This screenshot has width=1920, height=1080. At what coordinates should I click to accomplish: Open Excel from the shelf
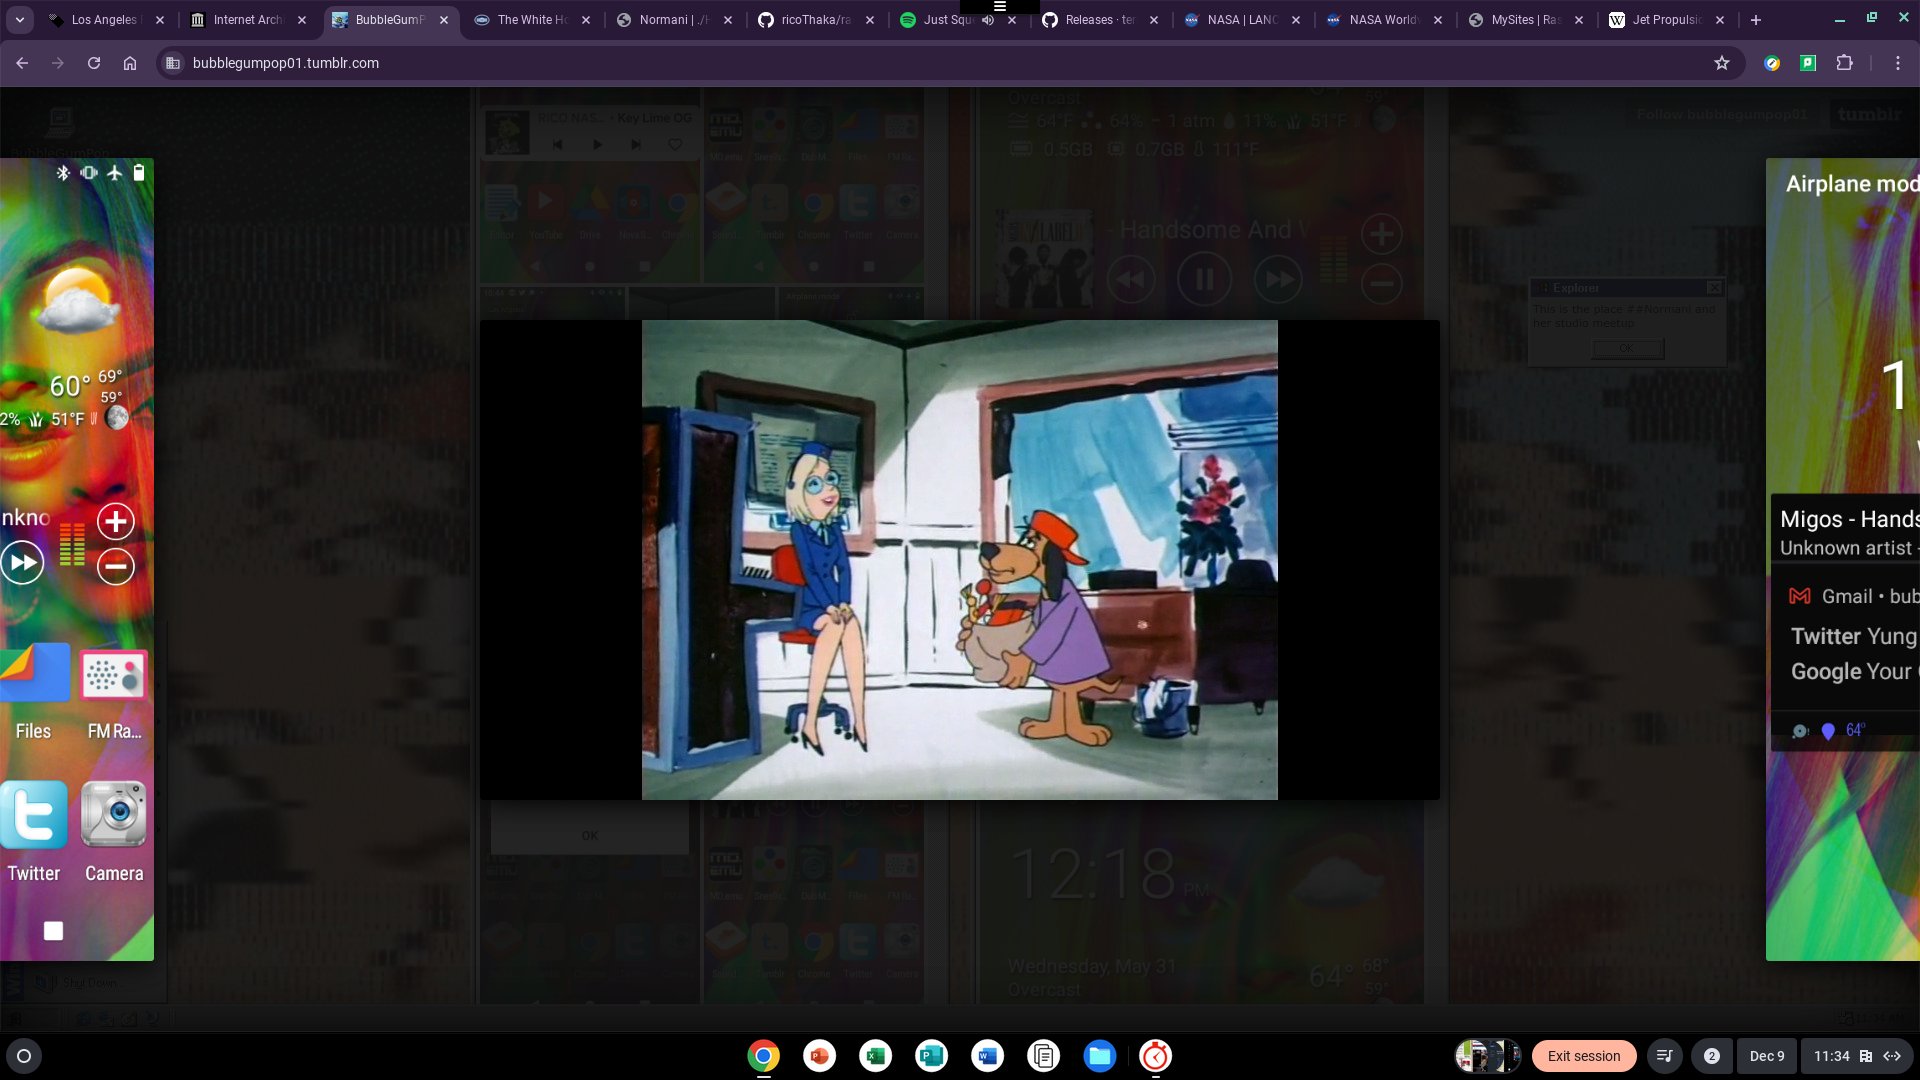pyautogui.click(x=876, y=1056)
